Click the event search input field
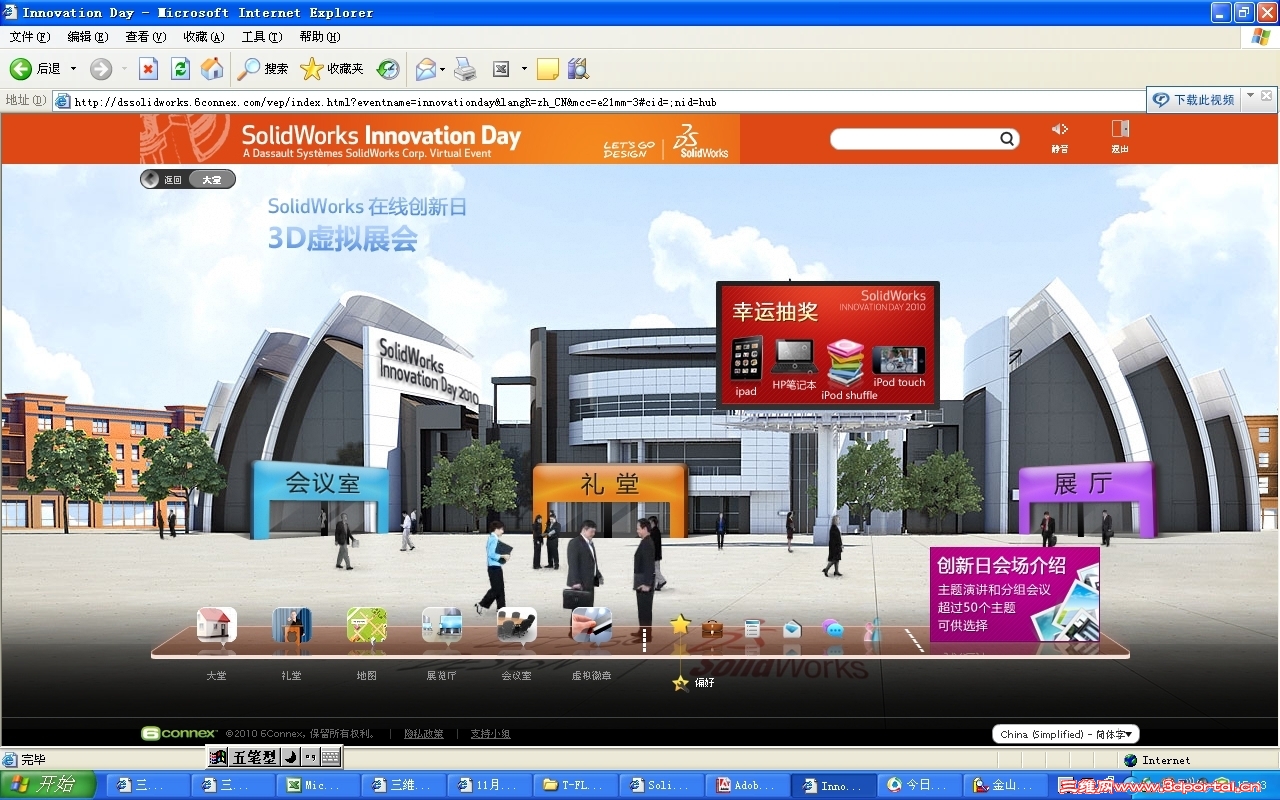1280x800 pixels. [x=915, y=139]
